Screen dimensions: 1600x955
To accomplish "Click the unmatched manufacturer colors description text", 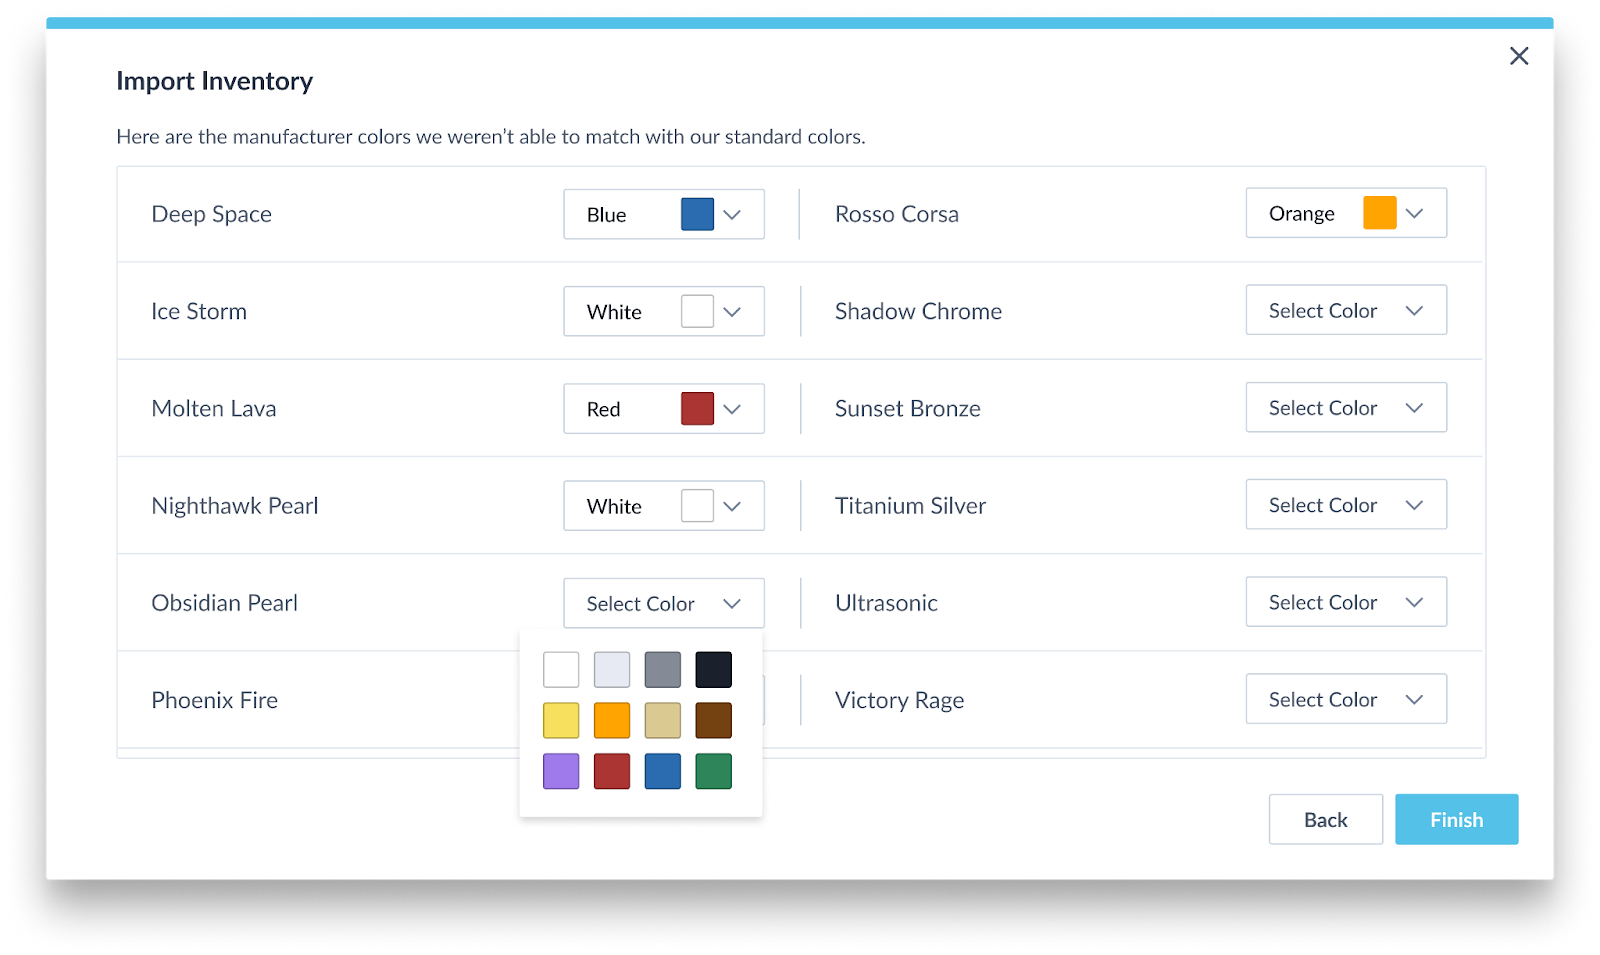I will [491, 136].
